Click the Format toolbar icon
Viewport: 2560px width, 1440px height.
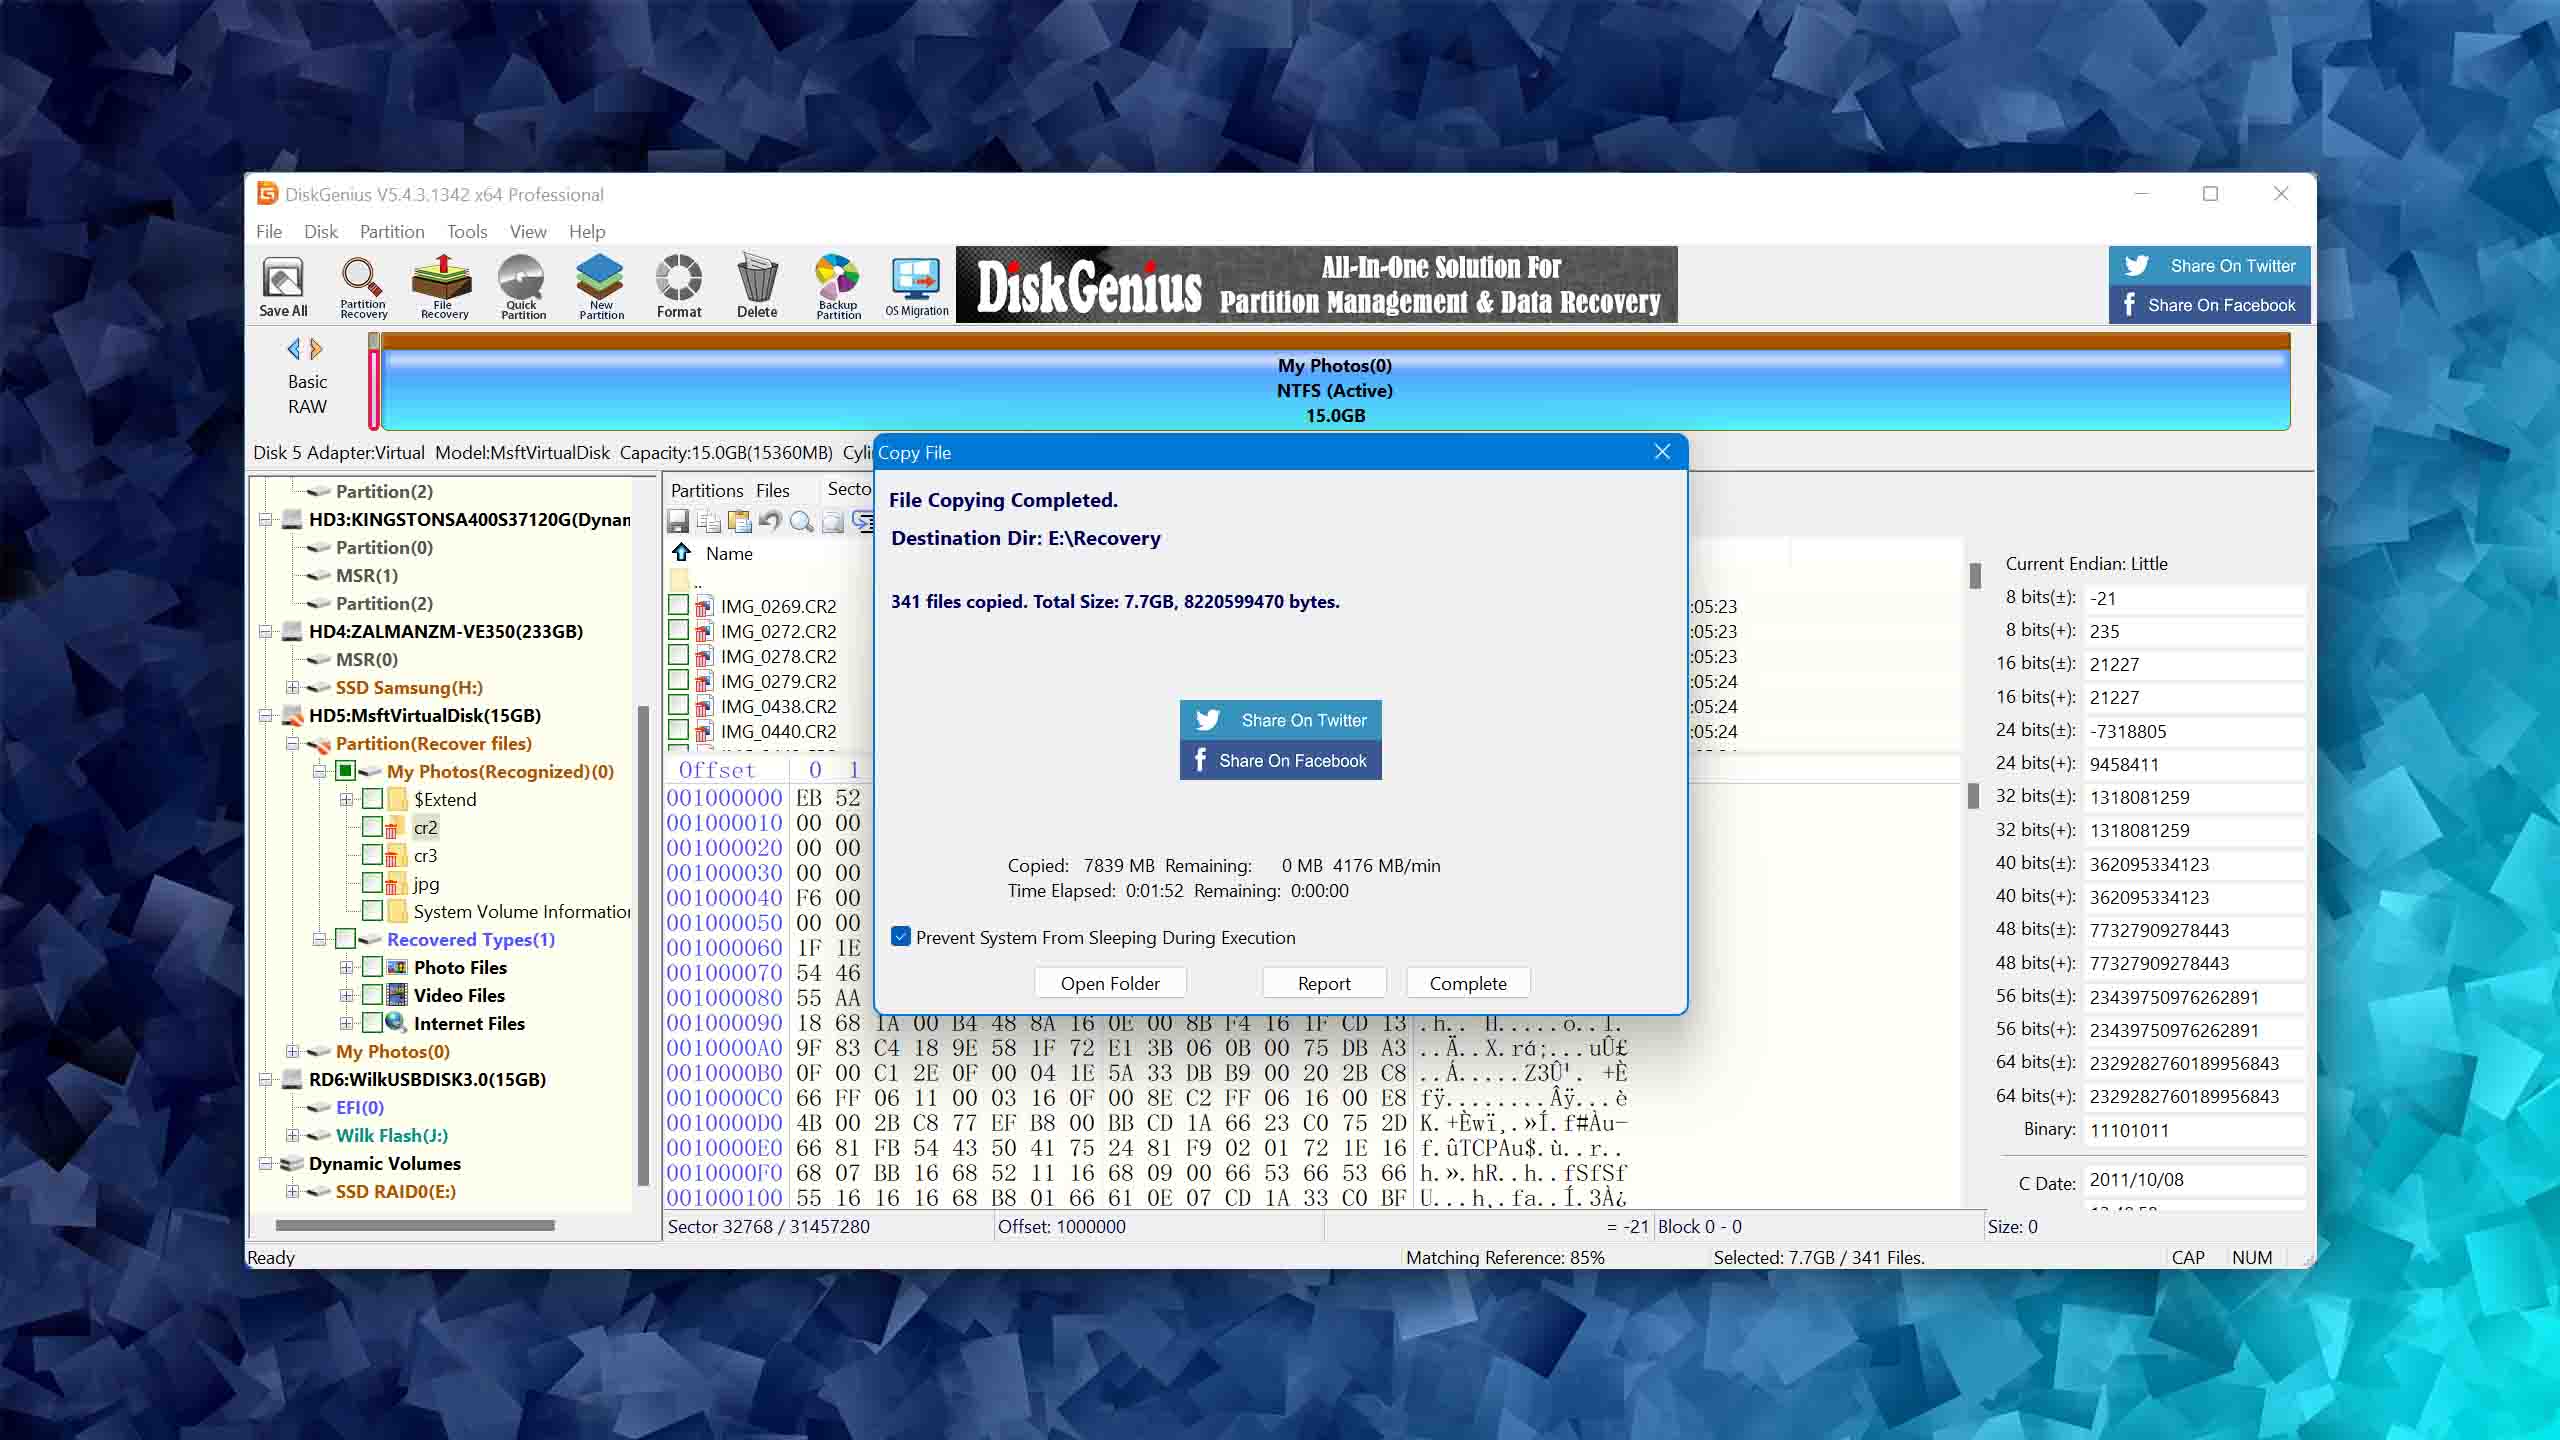click(x=679, y=287)
